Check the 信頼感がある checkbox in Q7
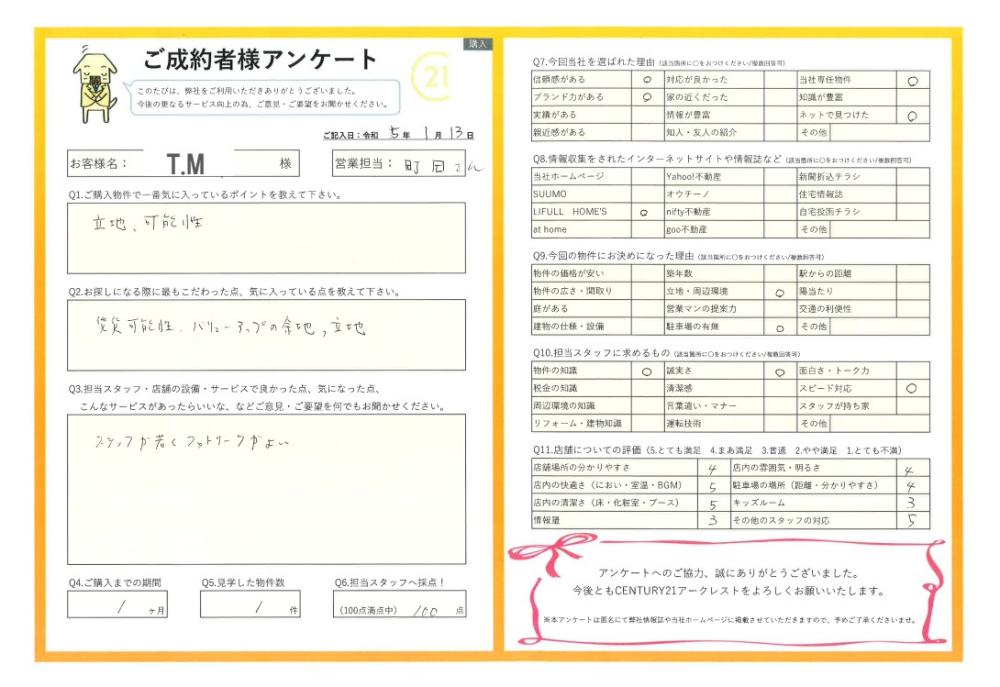 [x=646, y=79]
